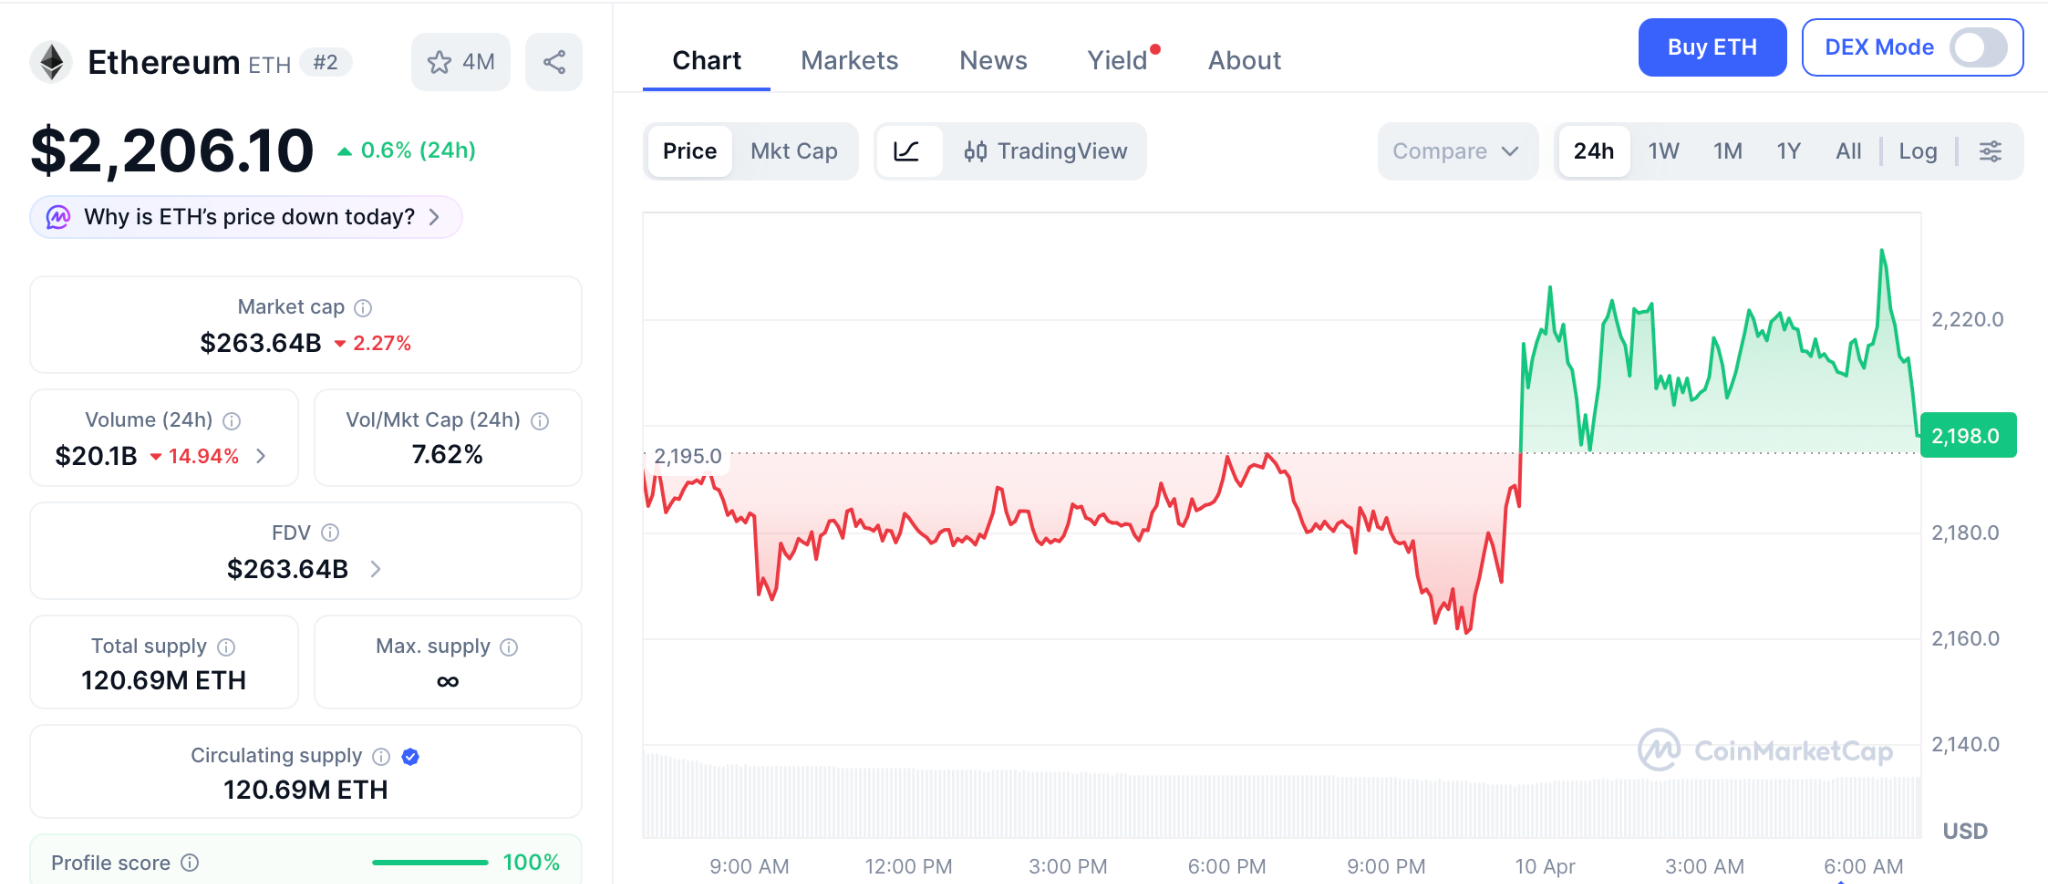The image size is (2048, 884).
Task: Open the Yield tab
Action: pos(1117,61)
